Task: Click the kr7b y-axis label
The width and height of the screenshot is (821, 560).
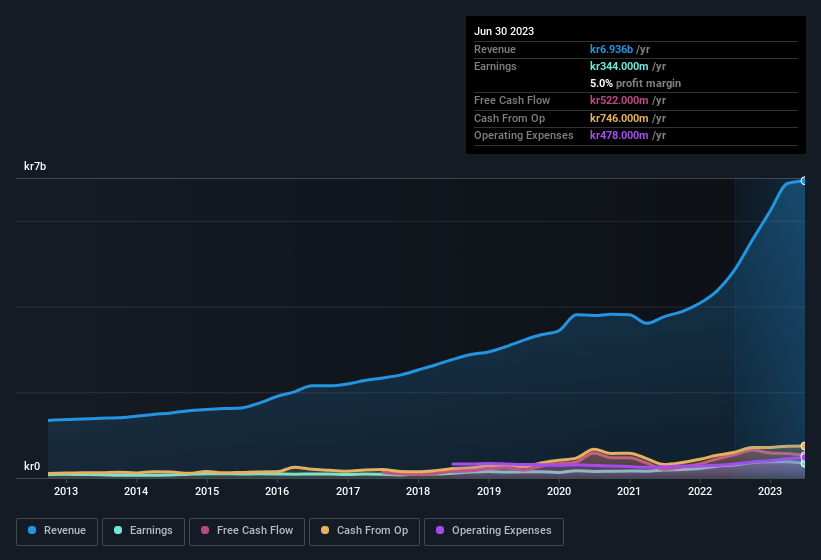Action: click(x=35, y=166)
